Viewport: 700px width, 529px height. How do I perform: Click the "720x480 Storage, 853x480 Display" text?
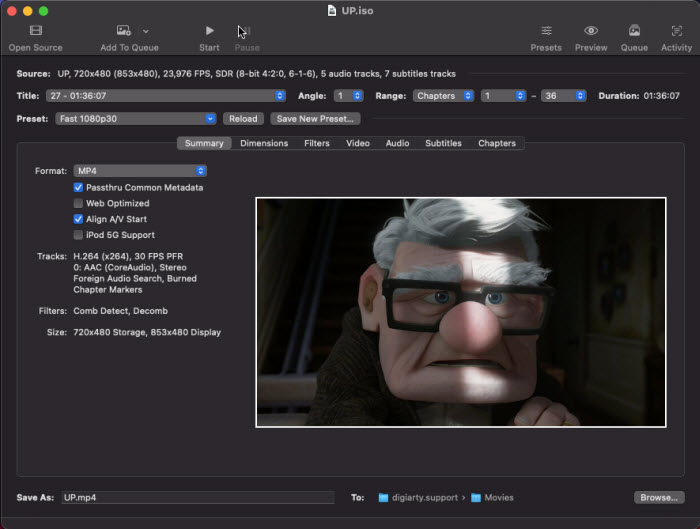pyautogui.click(x=147, y=332)
